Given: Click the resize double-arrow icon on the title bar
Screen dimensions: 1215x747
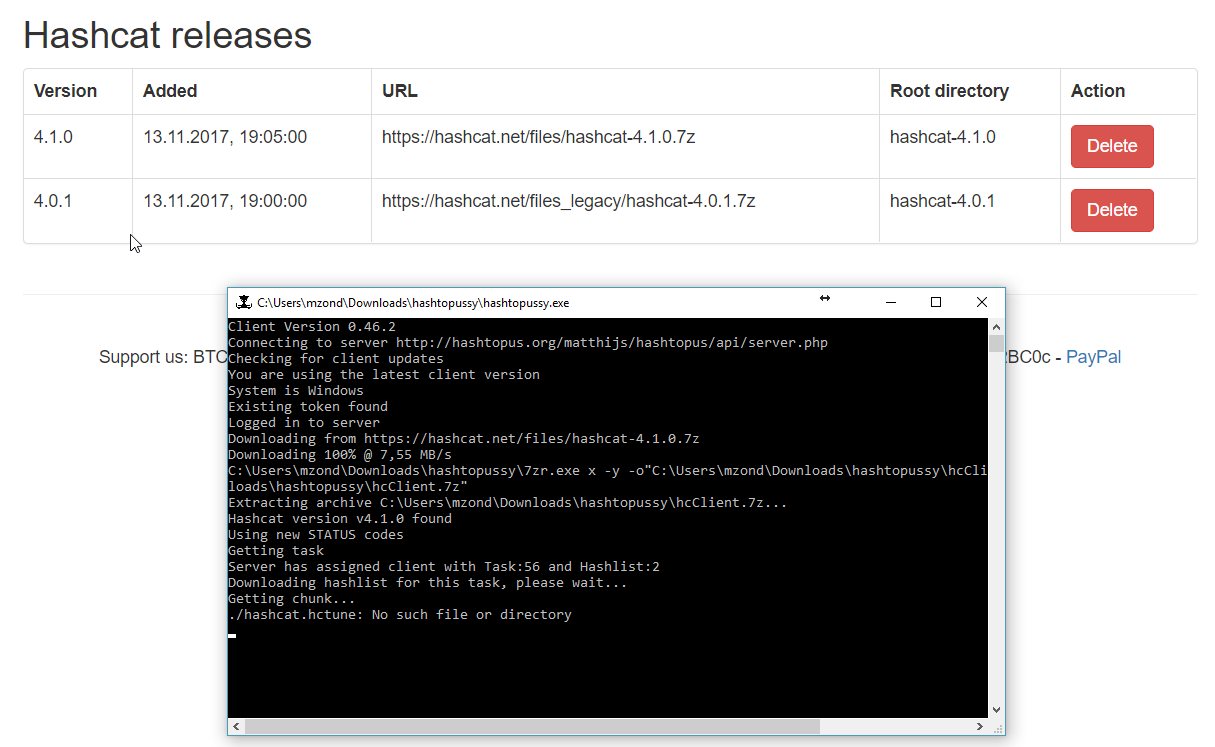Looking at the screenshot, I should 824,298.
